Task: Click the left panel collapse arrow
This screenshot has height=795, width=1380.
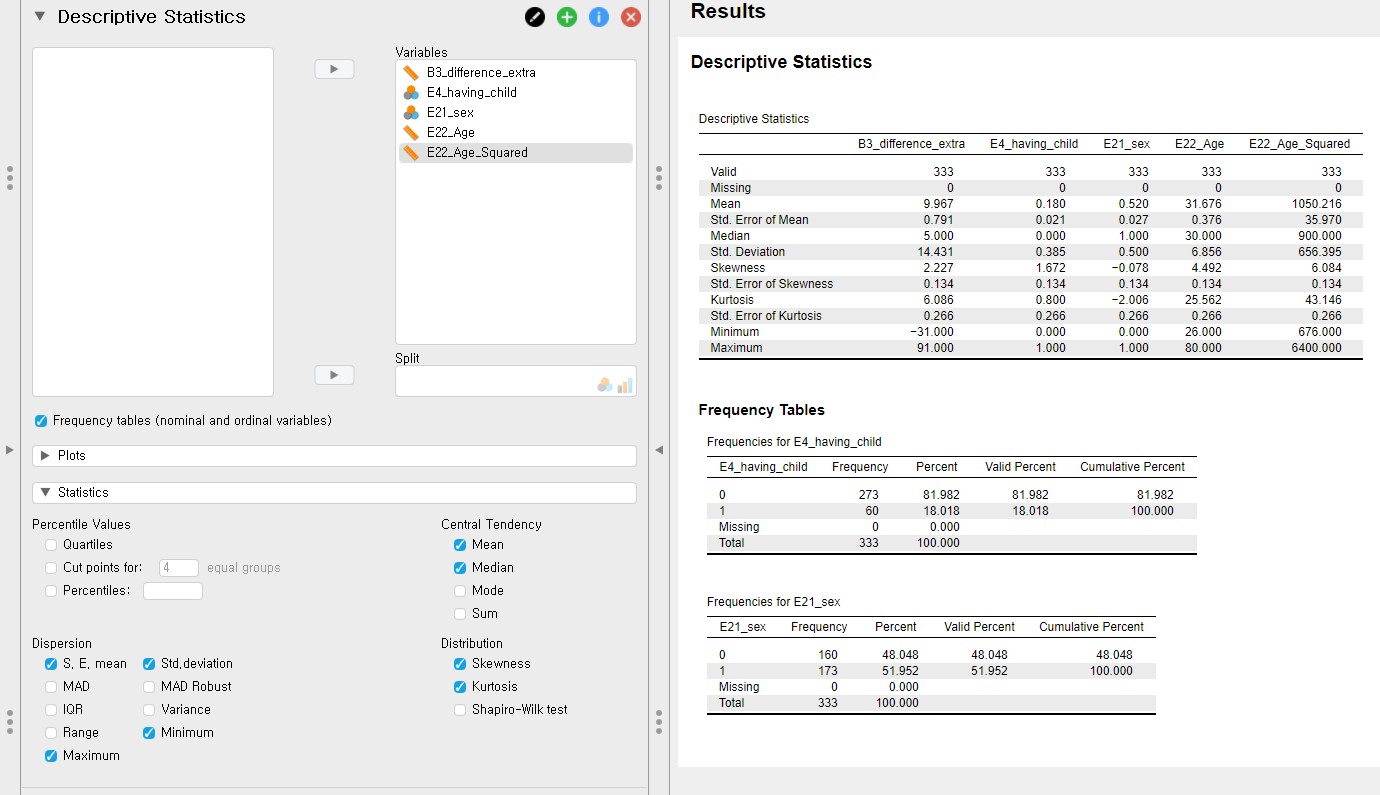Action: 10,450
